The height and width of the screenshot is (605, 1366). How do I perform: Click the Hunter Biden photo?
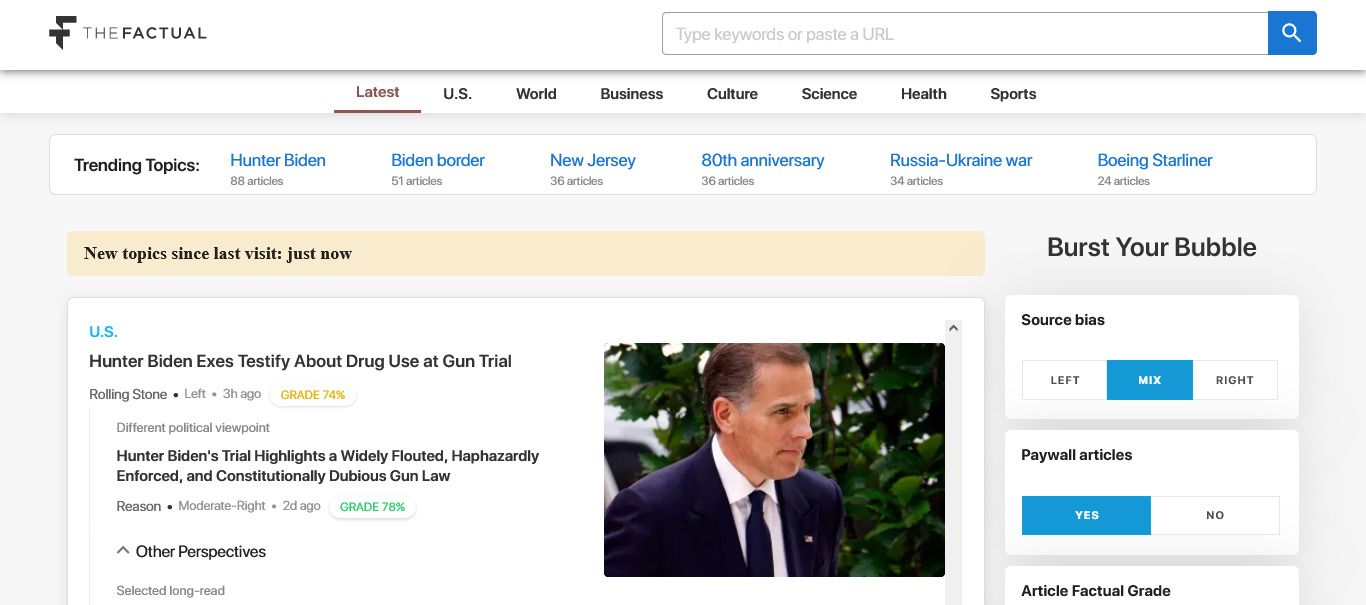pos(774,459)
